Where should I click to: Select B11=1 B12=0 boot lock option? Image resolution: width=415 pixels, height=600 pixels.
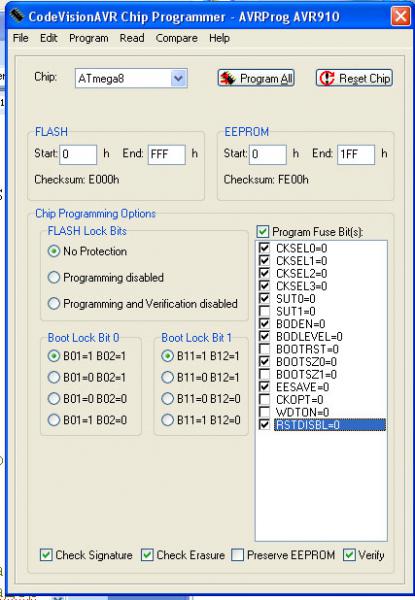(x=168, y=420)
